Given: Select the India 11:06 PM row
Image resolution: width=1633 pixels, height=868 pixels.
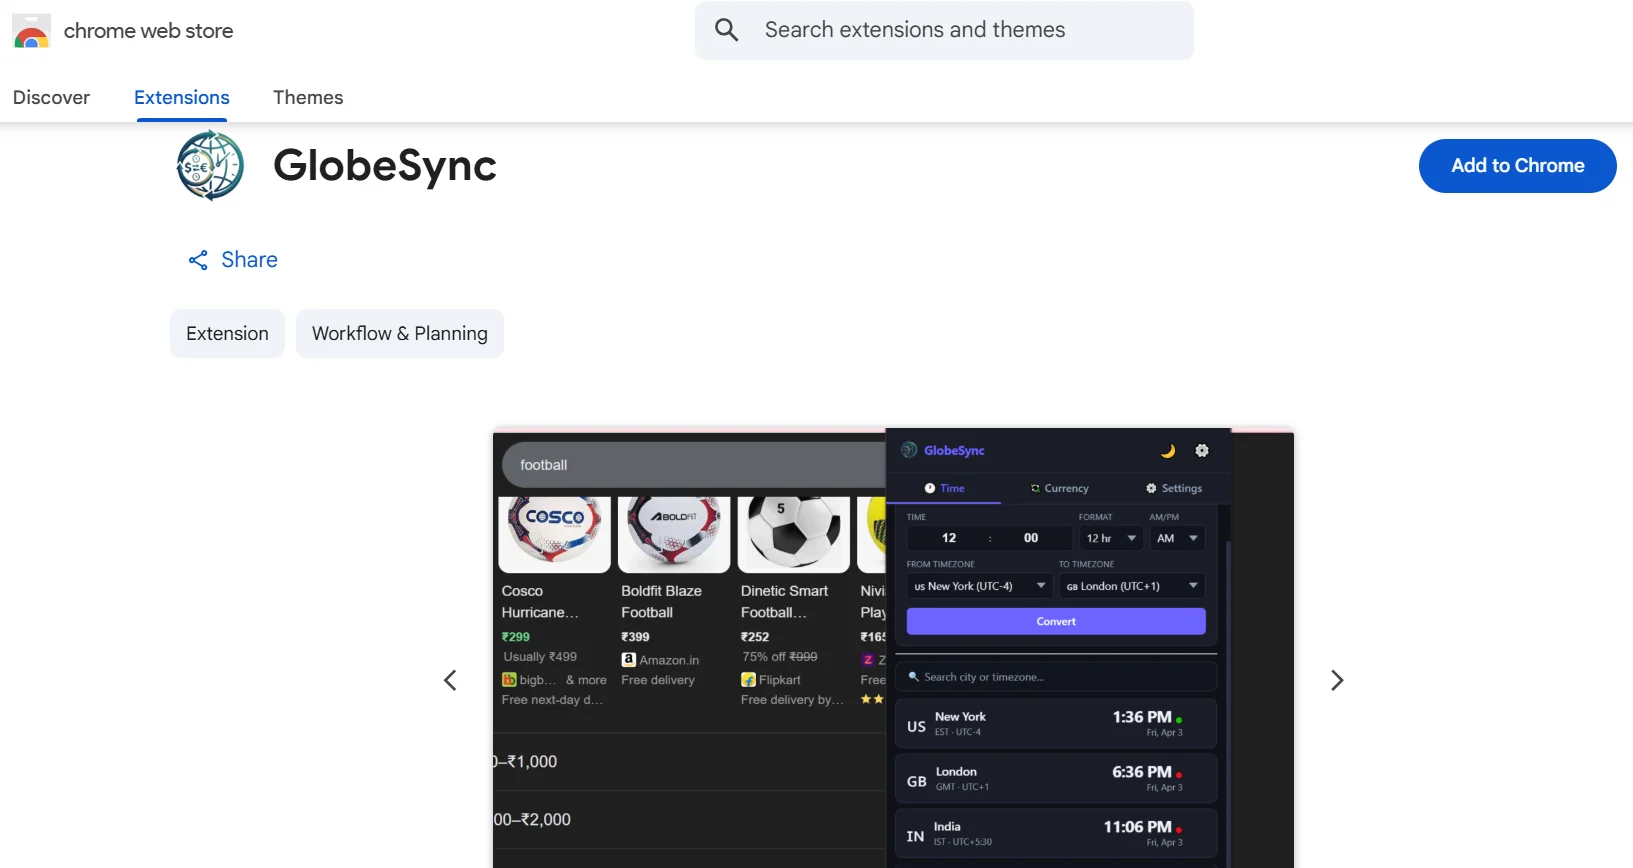Looking at the screenshot, I should coord(1056,834).
